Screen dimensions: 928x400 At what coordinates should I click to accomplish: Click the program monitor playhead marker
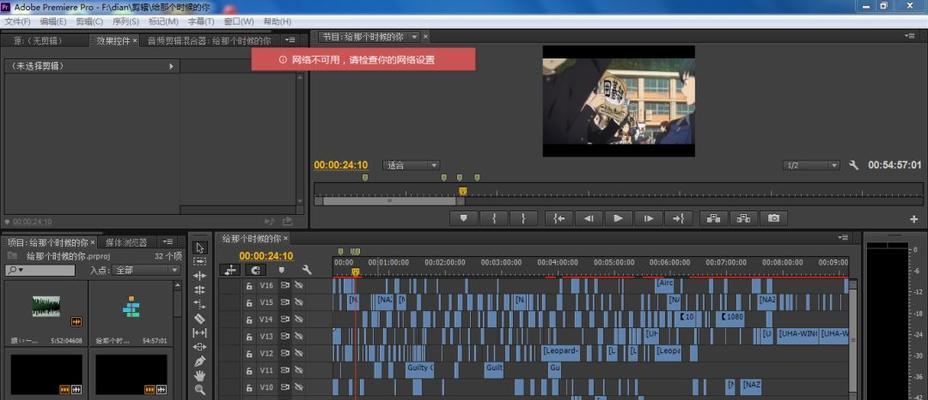[463, 191]
